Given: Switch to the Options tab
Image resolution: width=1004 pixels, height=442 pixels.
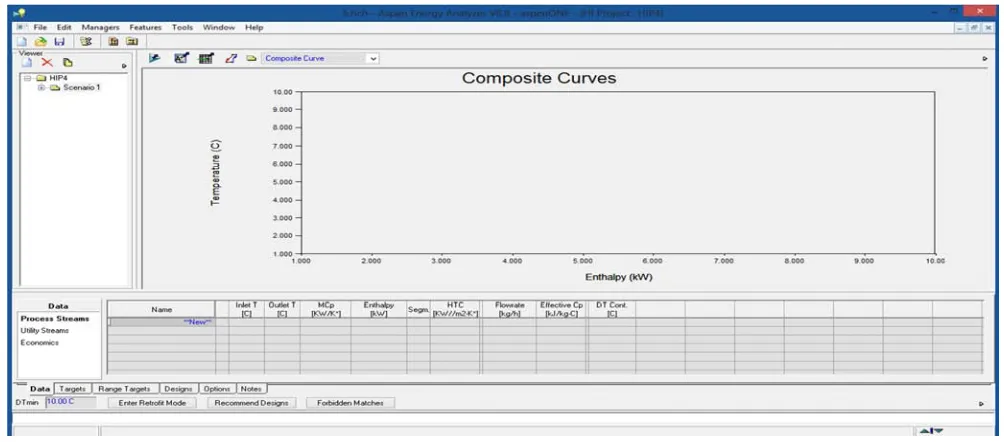Looking at the screenshot, I should (x=217, y=389).
